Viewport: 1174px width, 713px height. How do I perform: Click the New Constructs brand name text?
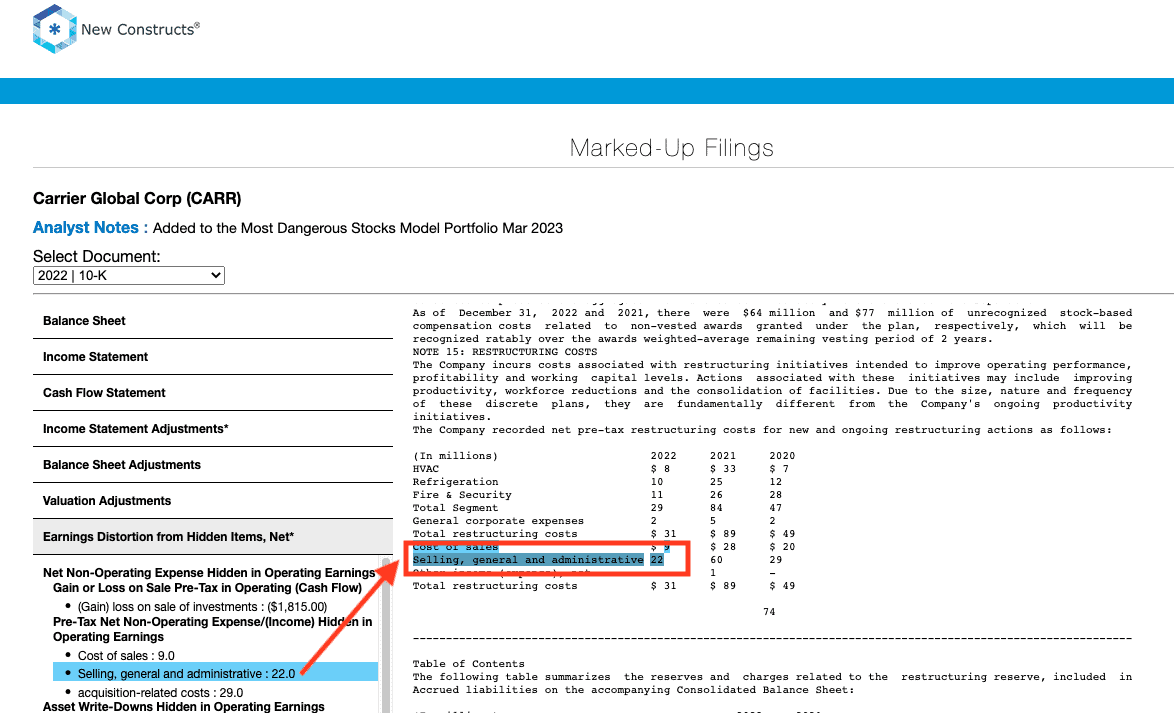(x=140, y=29)
